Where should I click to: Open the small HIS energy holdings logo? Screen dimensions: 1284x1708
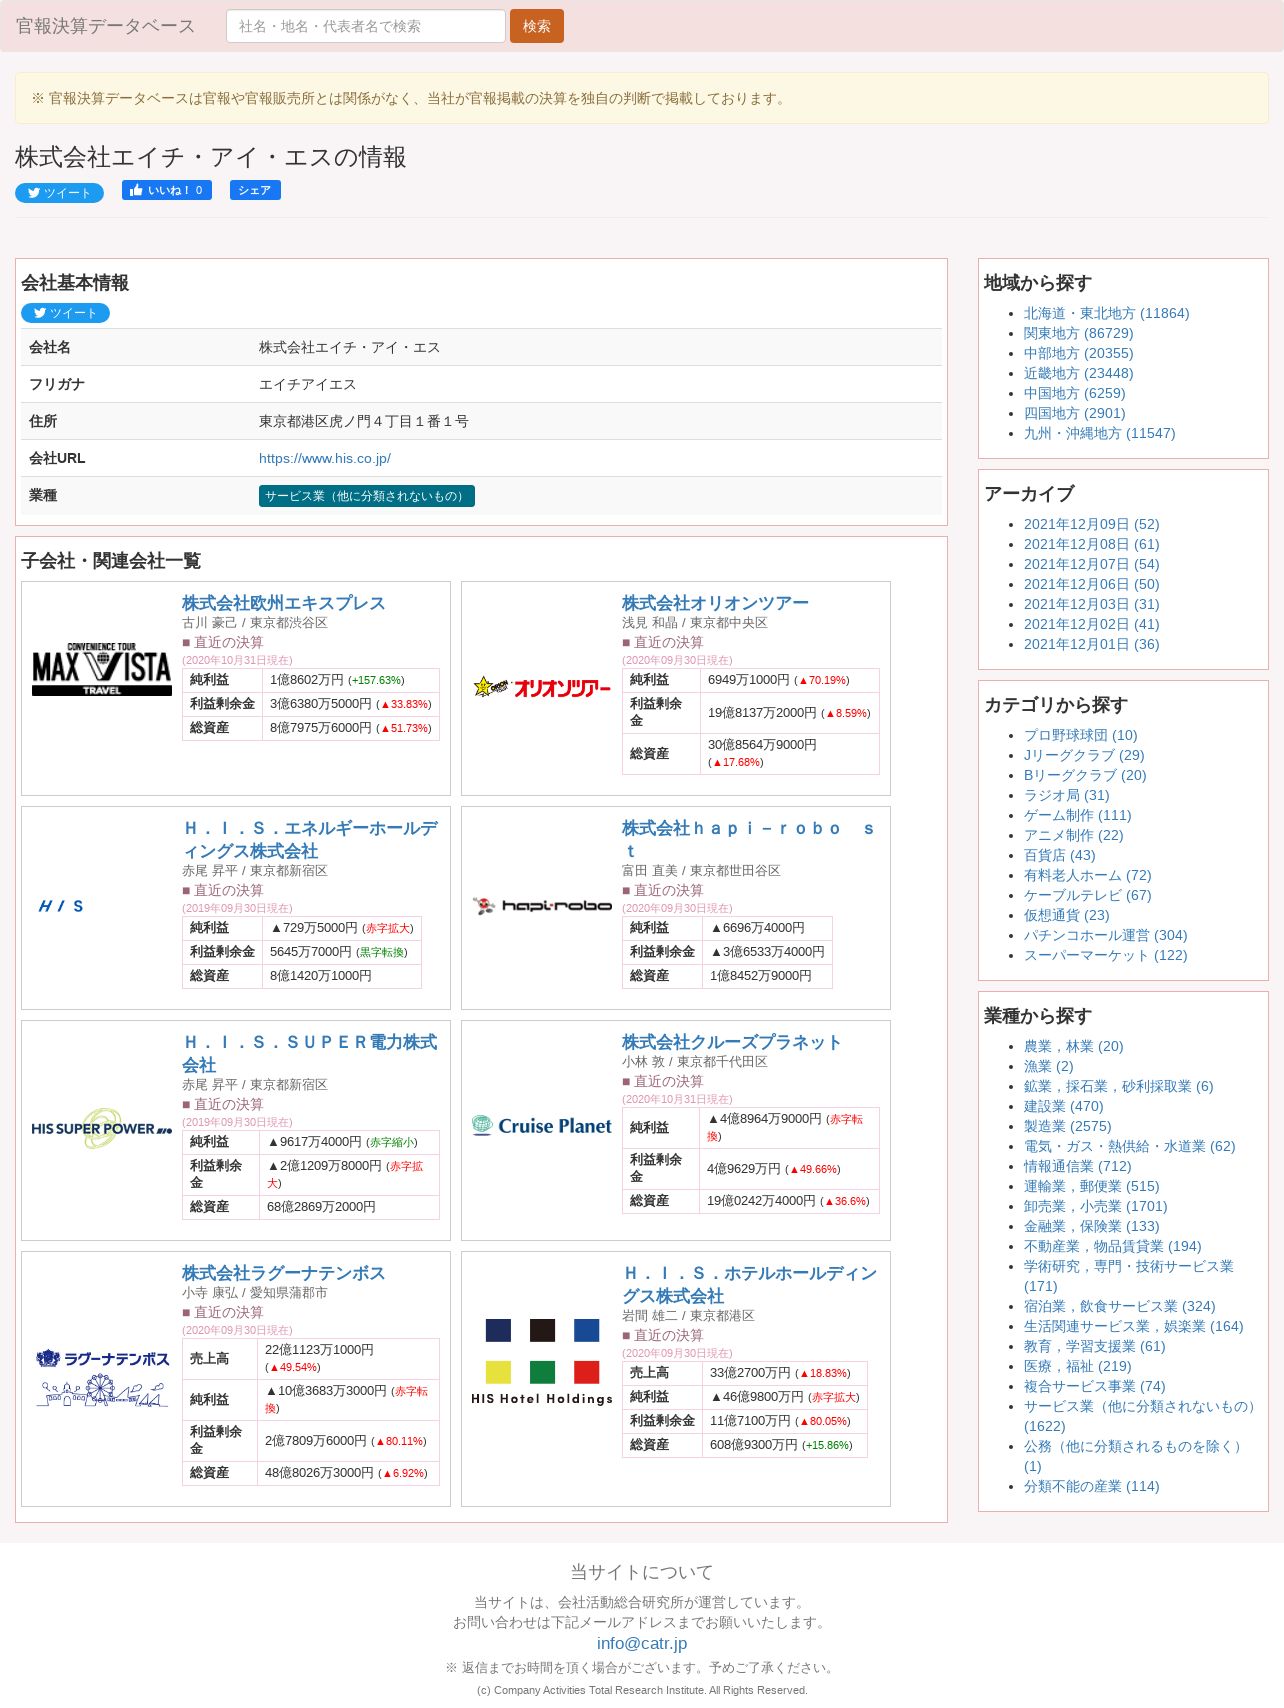click(x=61, y=906)
